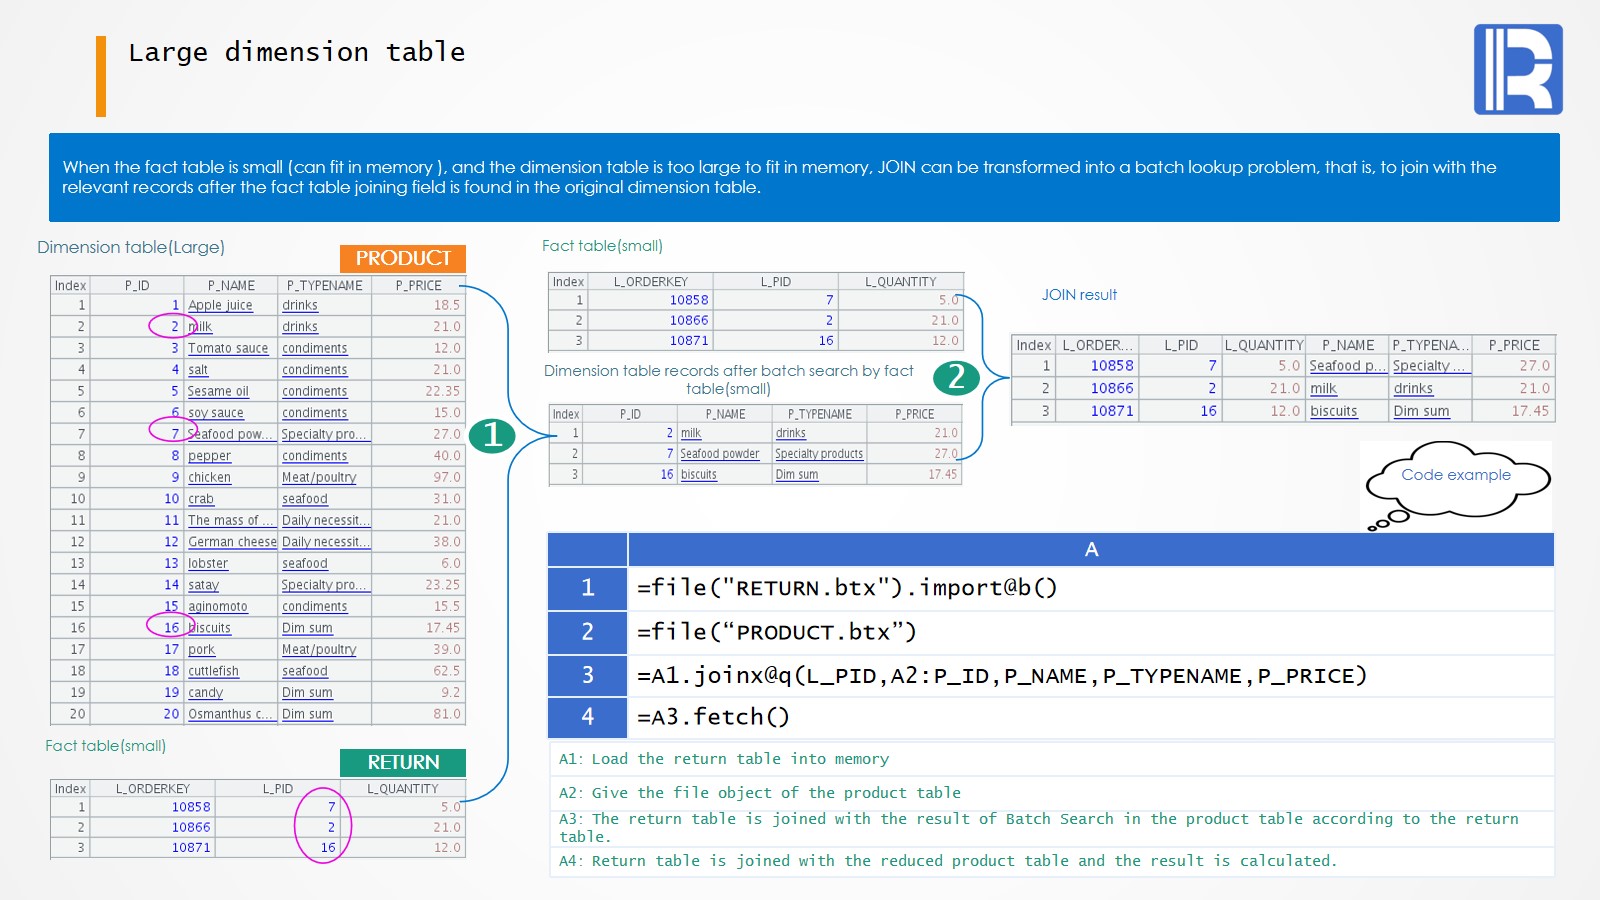The width and height of the screenshot is (1600, 900).
Task: Click order key 10866 in RETURN table
Action: 190,827
